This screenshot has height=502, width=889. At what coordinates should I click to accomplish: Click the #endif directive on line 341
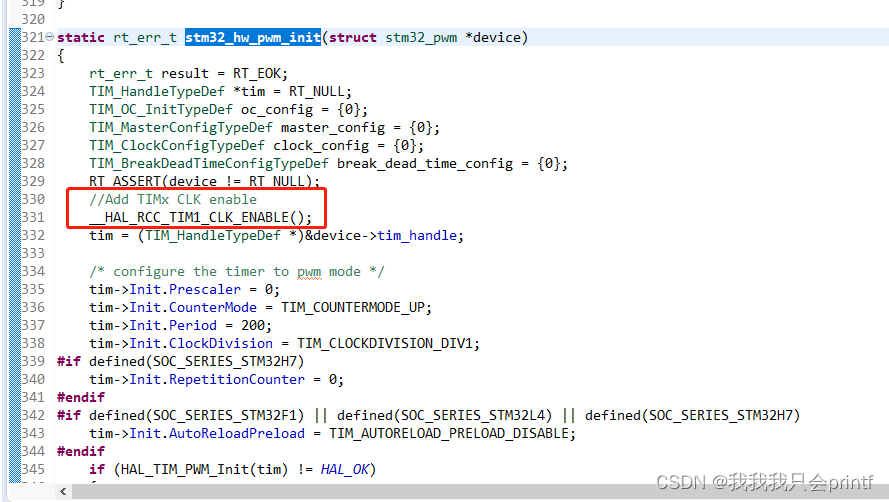pos(81,398)
